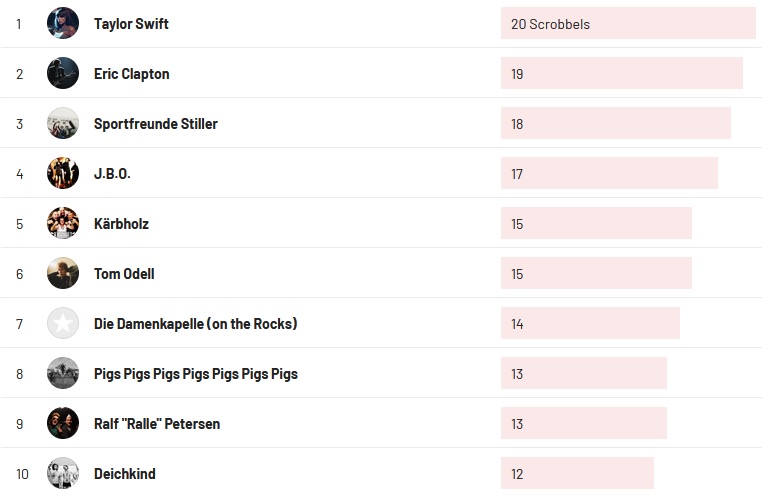Click Deichkind's 12 scrobbles bar
762x497 pixels.
click(x=577, y=473)
